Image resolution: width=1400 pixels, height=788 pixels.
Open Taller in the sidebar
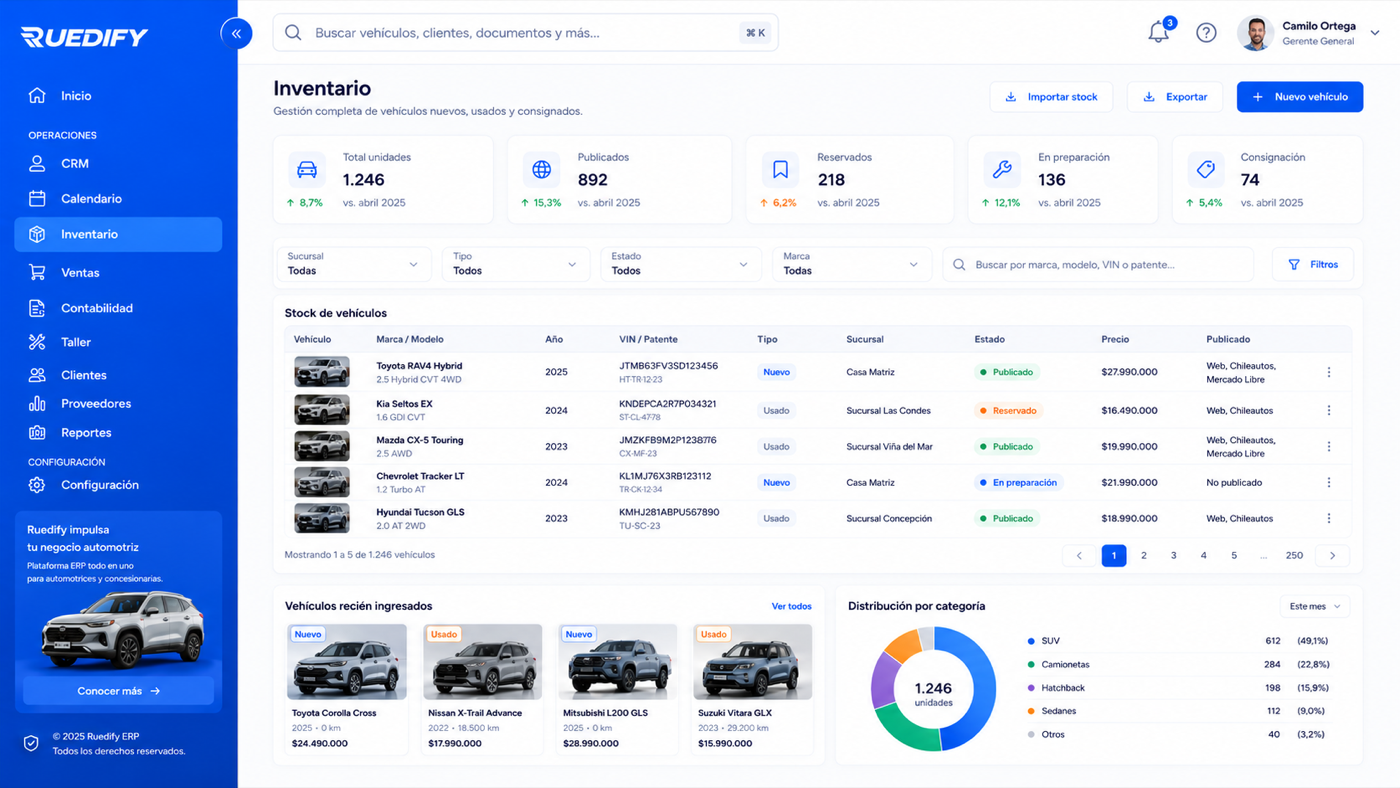click(x=118, y=342)
